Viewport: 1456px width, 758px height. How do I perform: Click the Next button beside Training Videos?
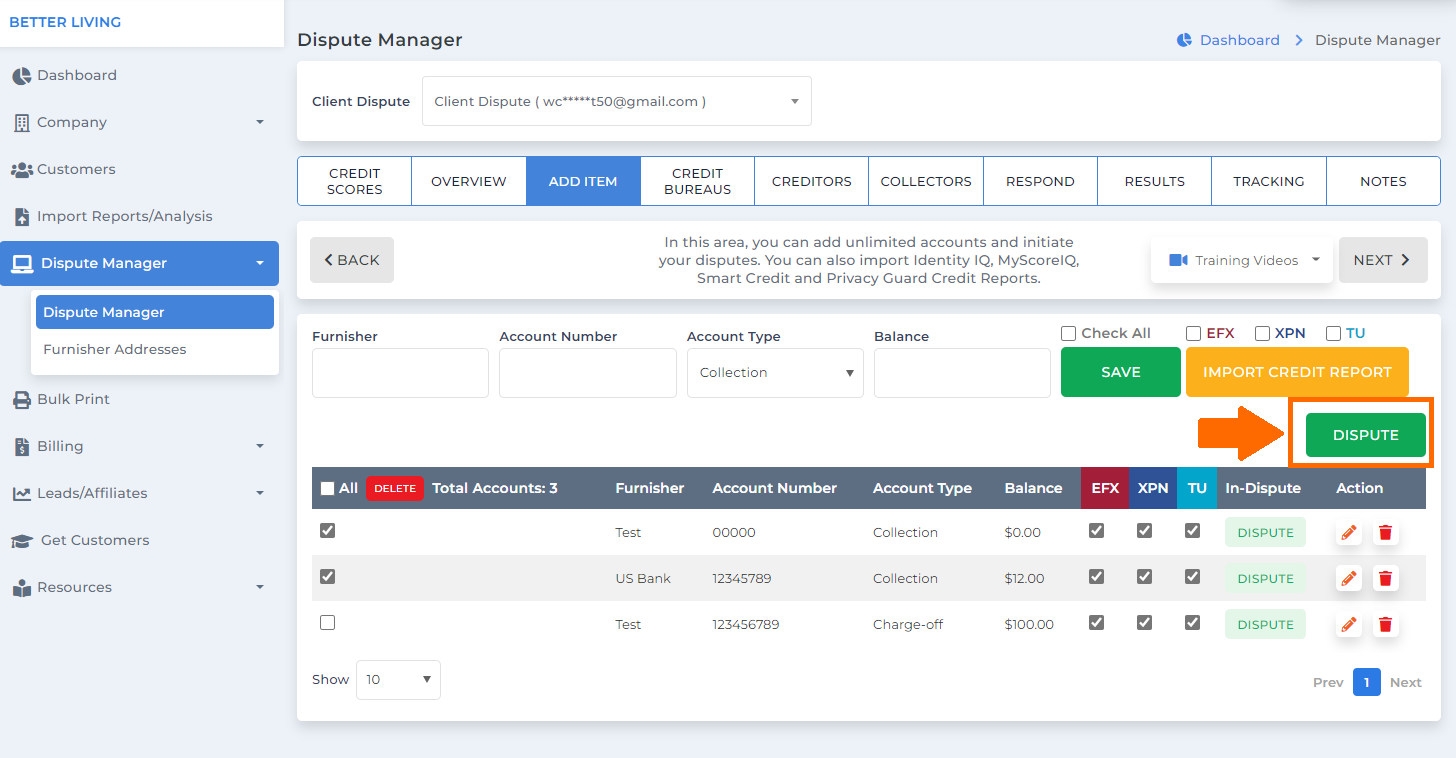tap(1383, 260)
